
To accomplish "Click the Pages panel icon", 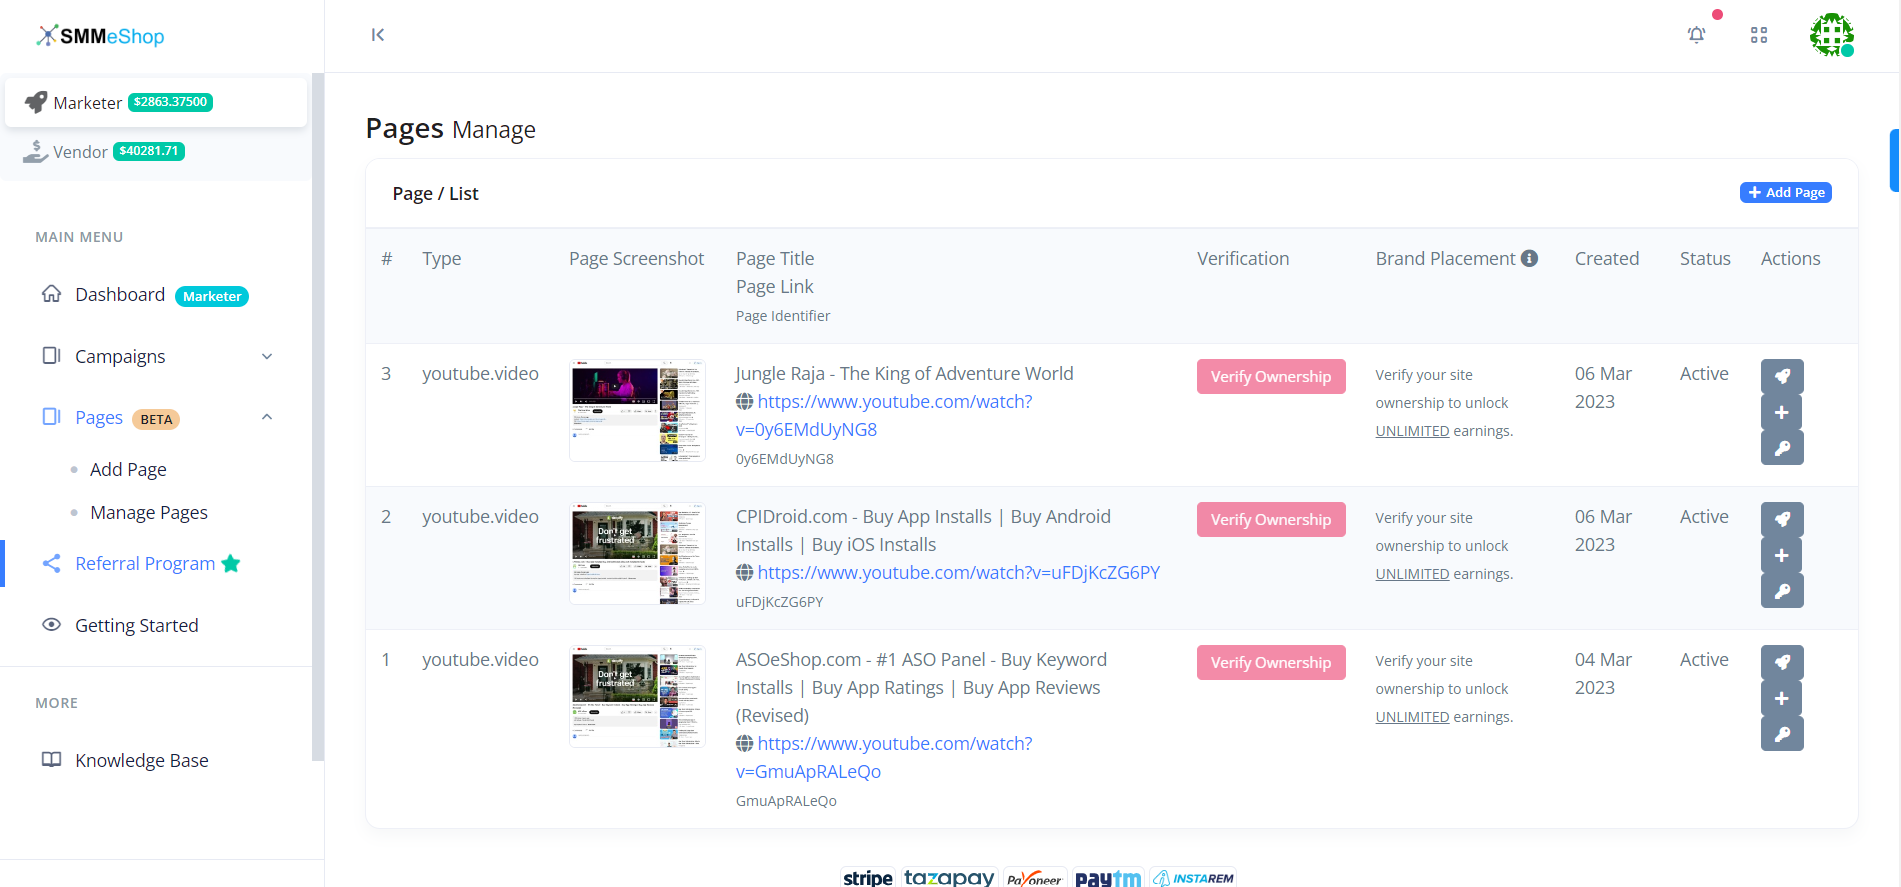I will point(51,417).
